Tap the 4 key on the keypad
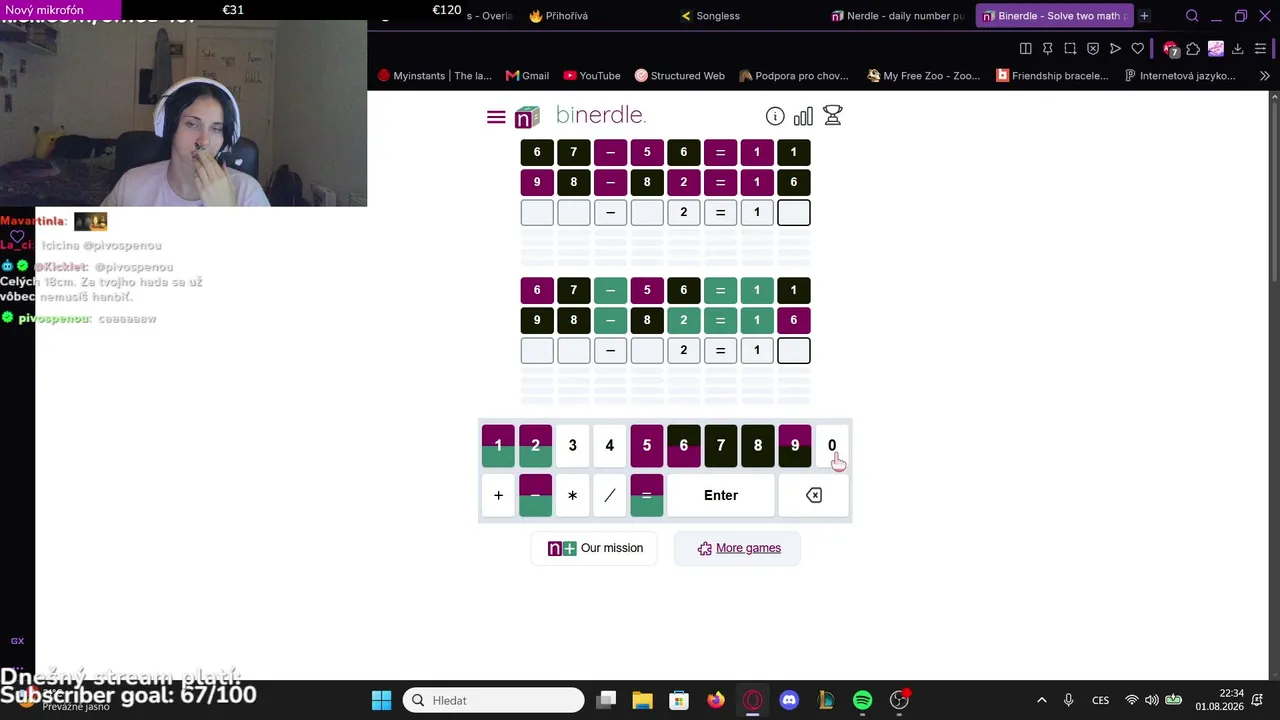Image resolution: width=1280 pixels, height=720 pixels. click(610, 446)
